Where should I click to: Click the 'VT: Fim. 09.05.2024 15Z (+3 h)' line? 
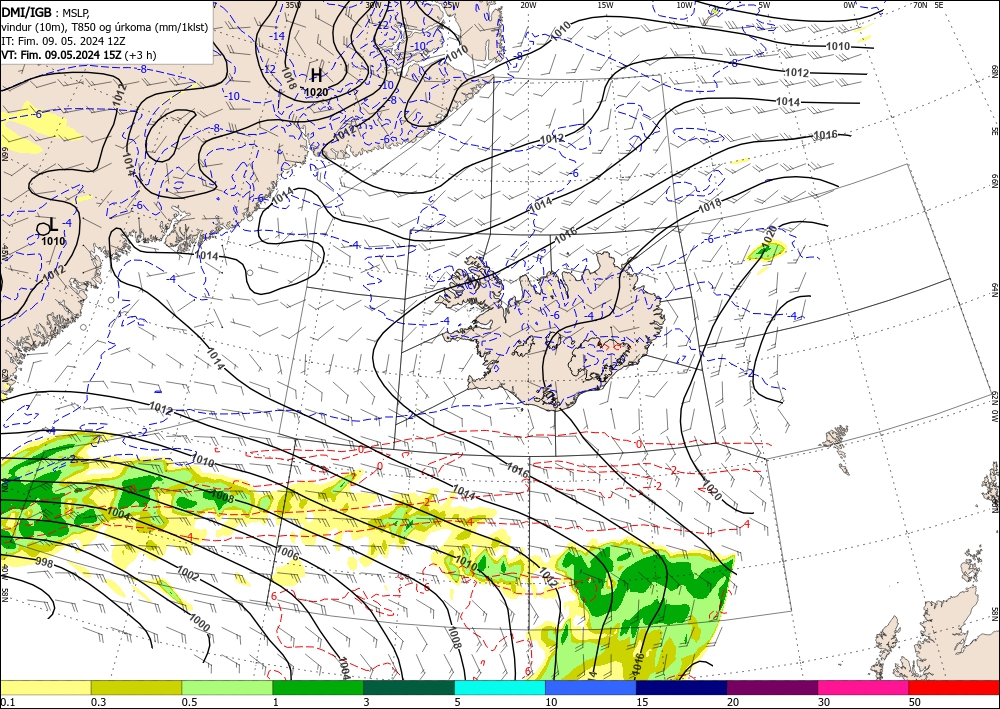click(x=78, y=55)
